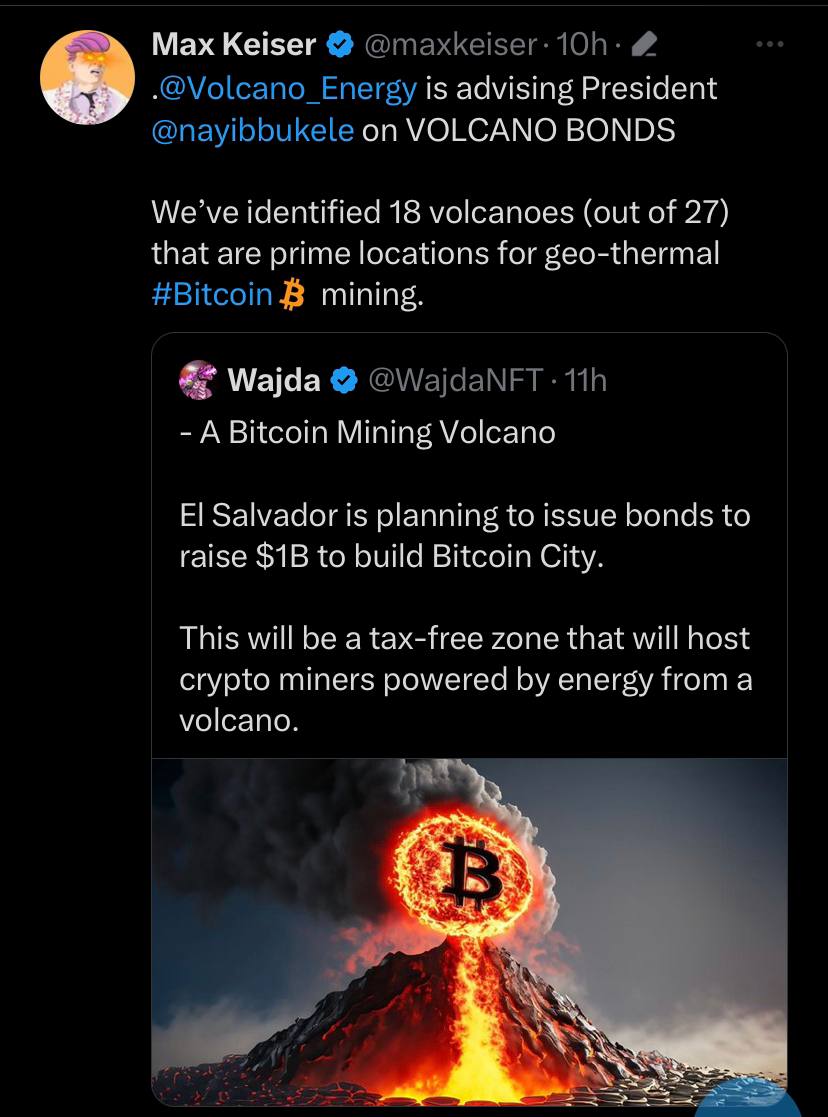The width and height of the screenshot is (828, 1117).
Task: Click the Wajda display name
Action: (x=274, y=380)
